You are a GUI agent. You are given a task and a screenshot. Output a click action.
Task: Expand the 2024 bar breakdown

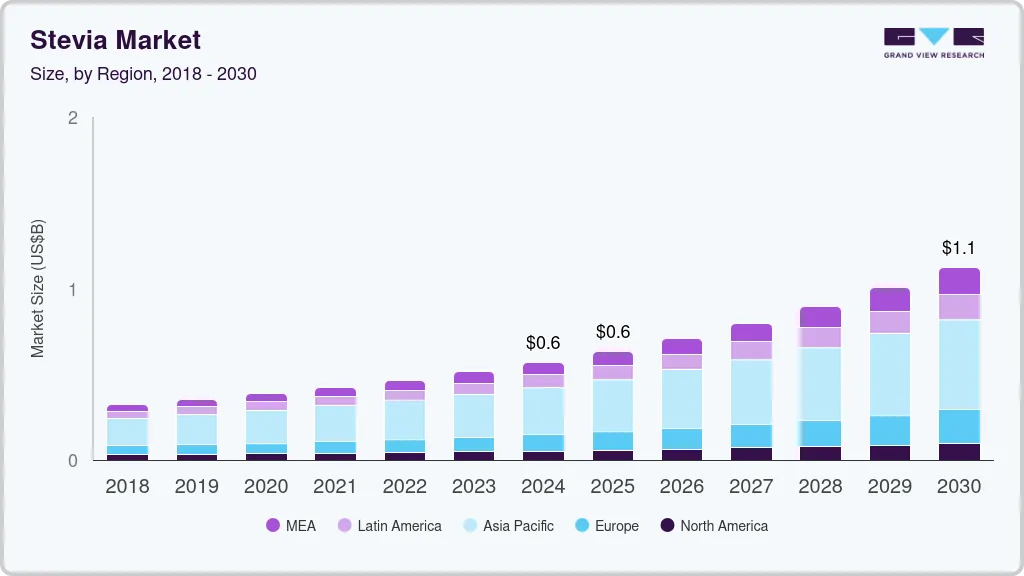coord(543,410)
